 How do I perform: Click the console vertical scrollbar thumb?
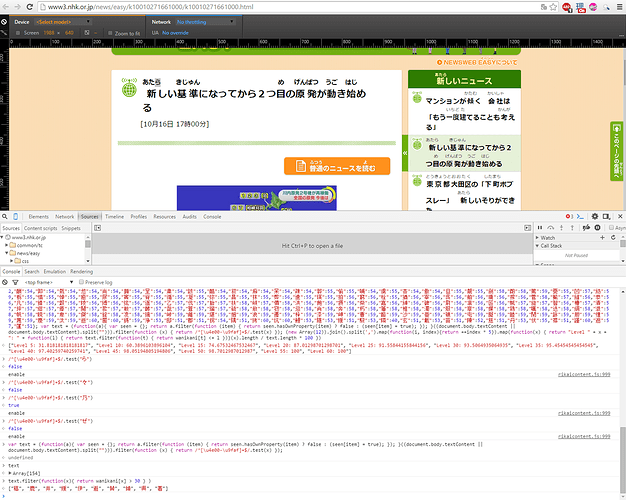622,459
